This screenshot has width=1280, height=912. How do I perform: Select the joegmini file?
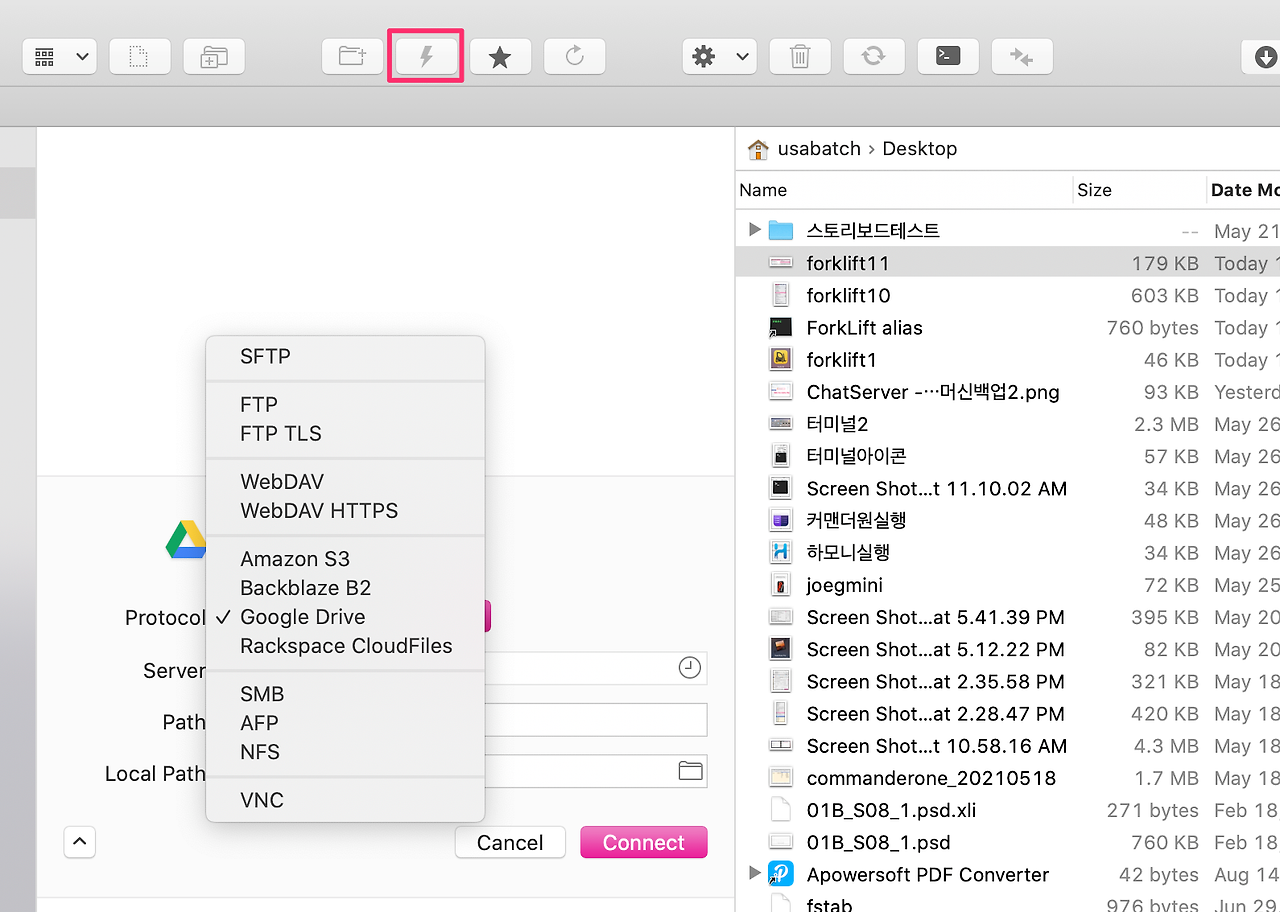click(x=844, y=585)
